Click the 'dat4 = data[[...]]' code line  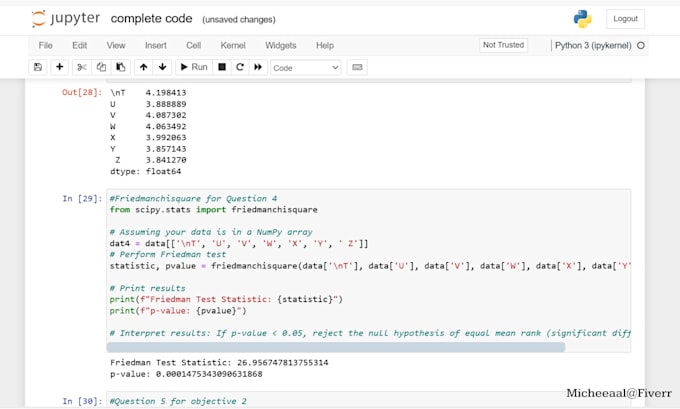pos(239,244)
